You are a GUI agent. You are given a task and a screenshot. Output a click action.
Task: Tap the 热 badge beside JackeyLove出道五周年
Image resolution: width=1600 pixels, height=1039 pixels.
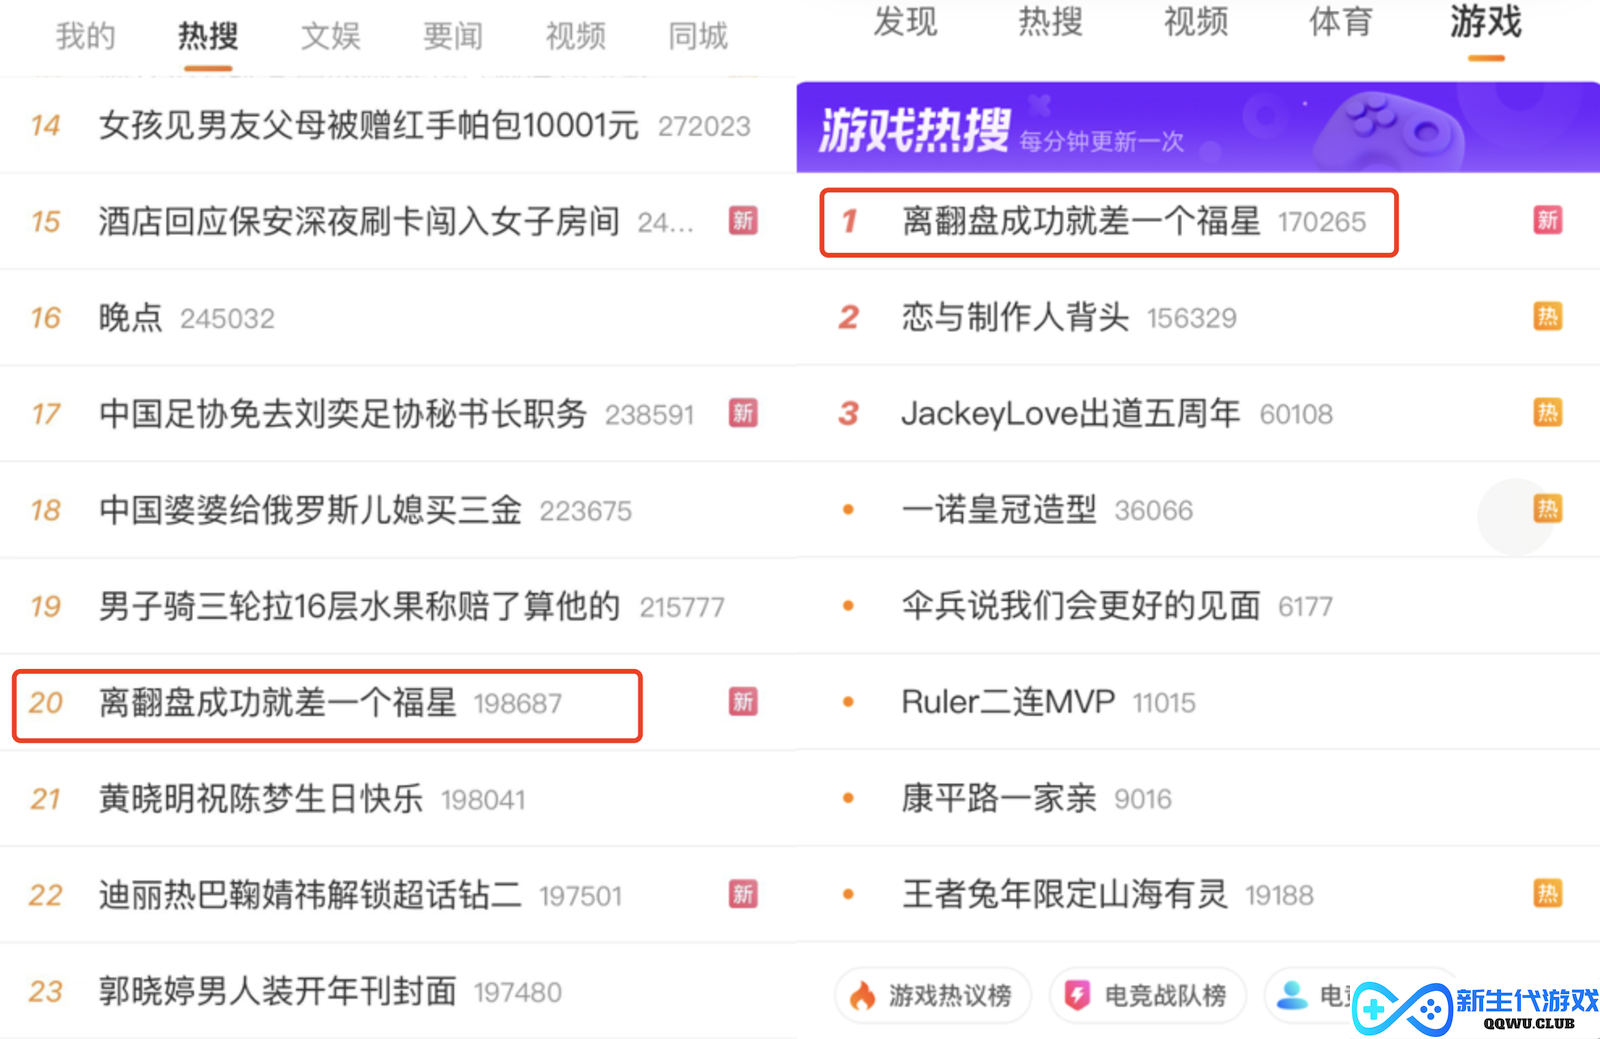1547,412
